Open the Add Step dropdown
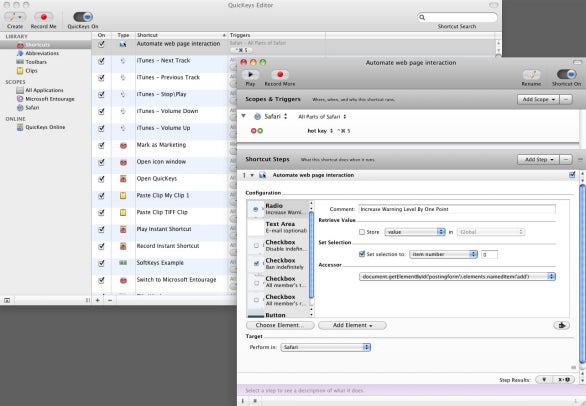The width and height of the screenshot is (586, 406). 538,160
